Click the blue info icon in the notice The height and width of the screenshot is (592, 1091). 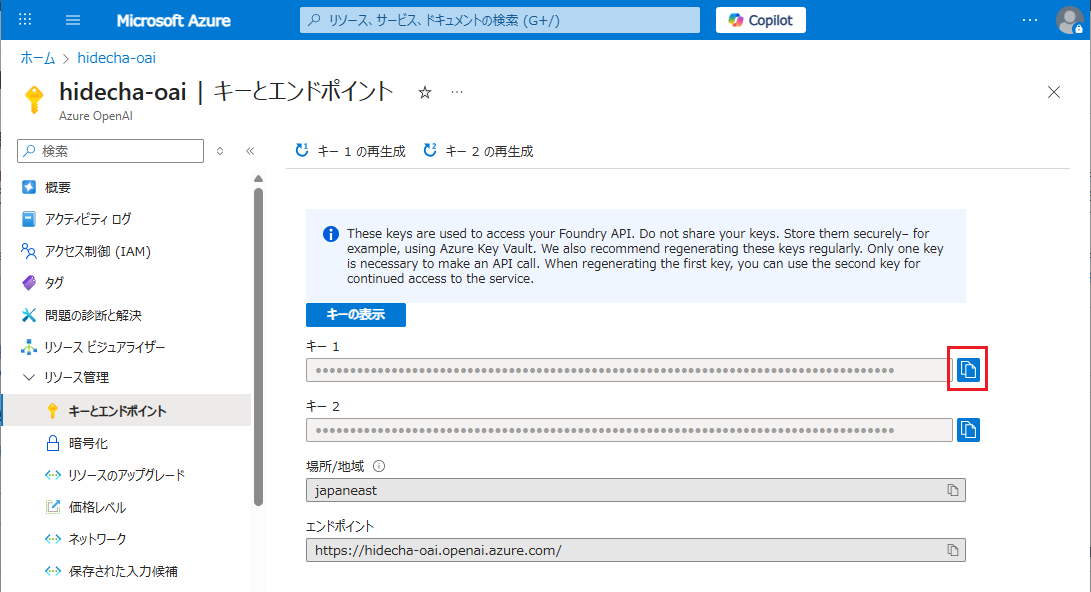point(331,234)
